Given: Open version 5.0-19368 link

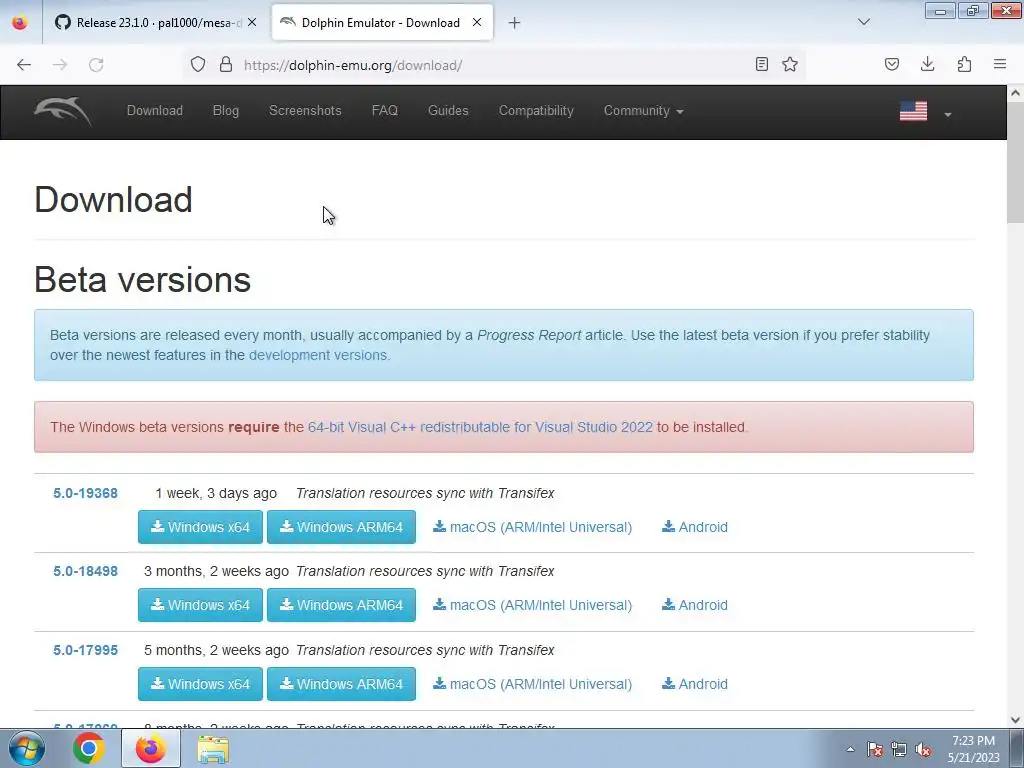Looking at the screenshot, I should tap(86, 494).
